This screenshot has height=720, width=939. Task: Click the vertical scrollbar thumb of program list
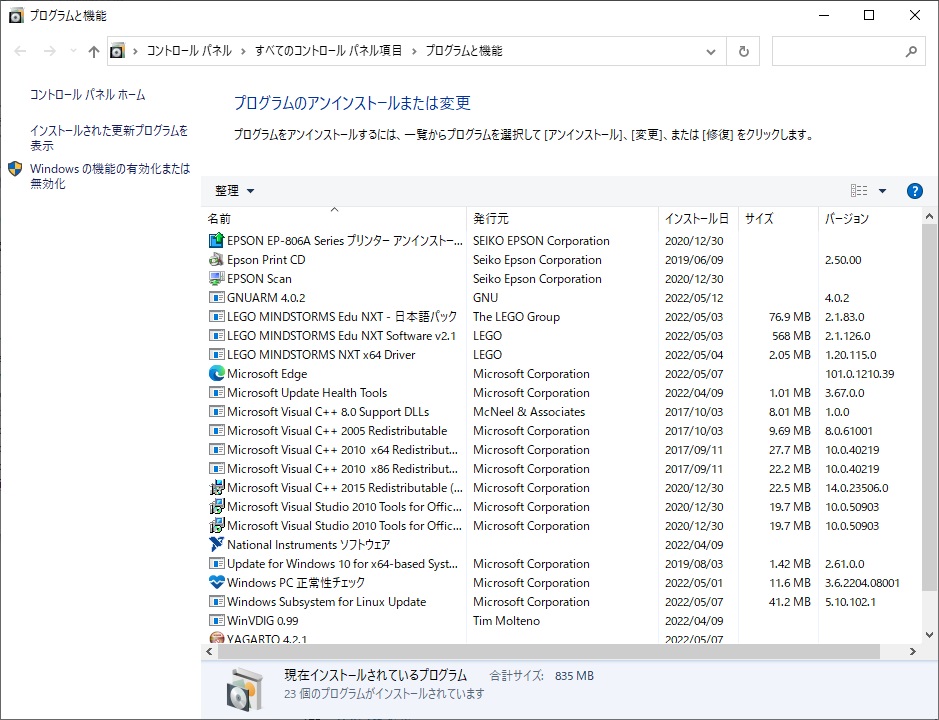(929, 407)
